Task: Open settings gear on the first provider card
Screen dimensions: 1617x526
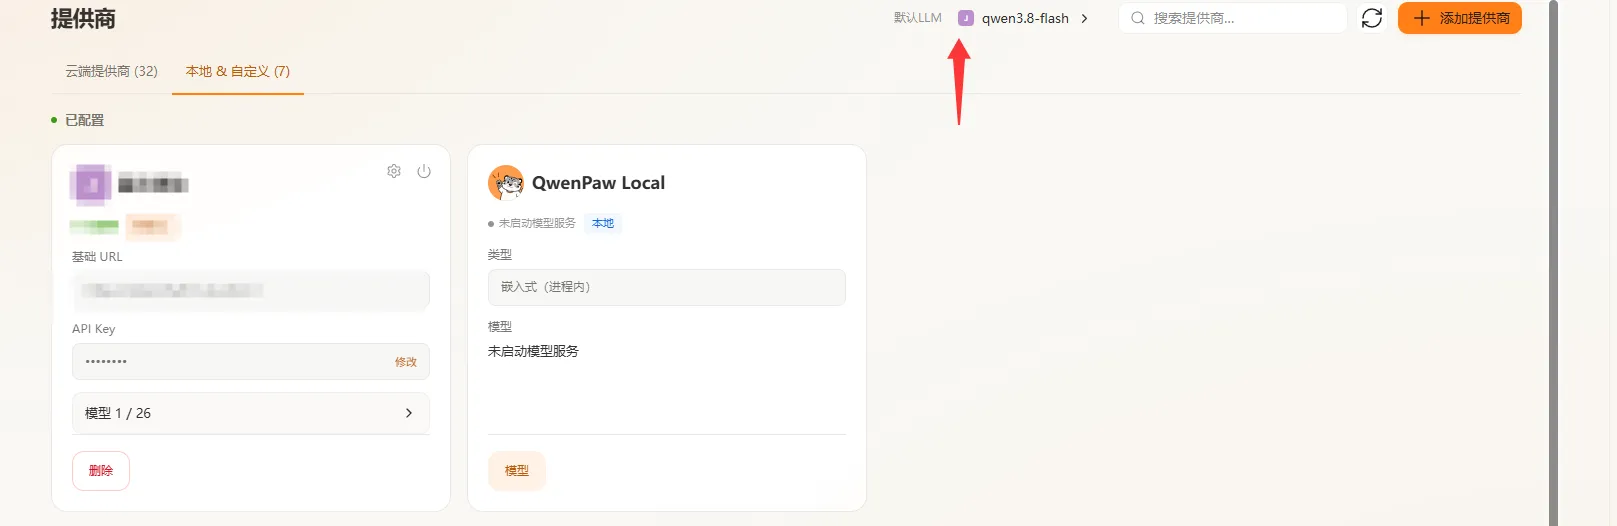Action: (394, 171)
